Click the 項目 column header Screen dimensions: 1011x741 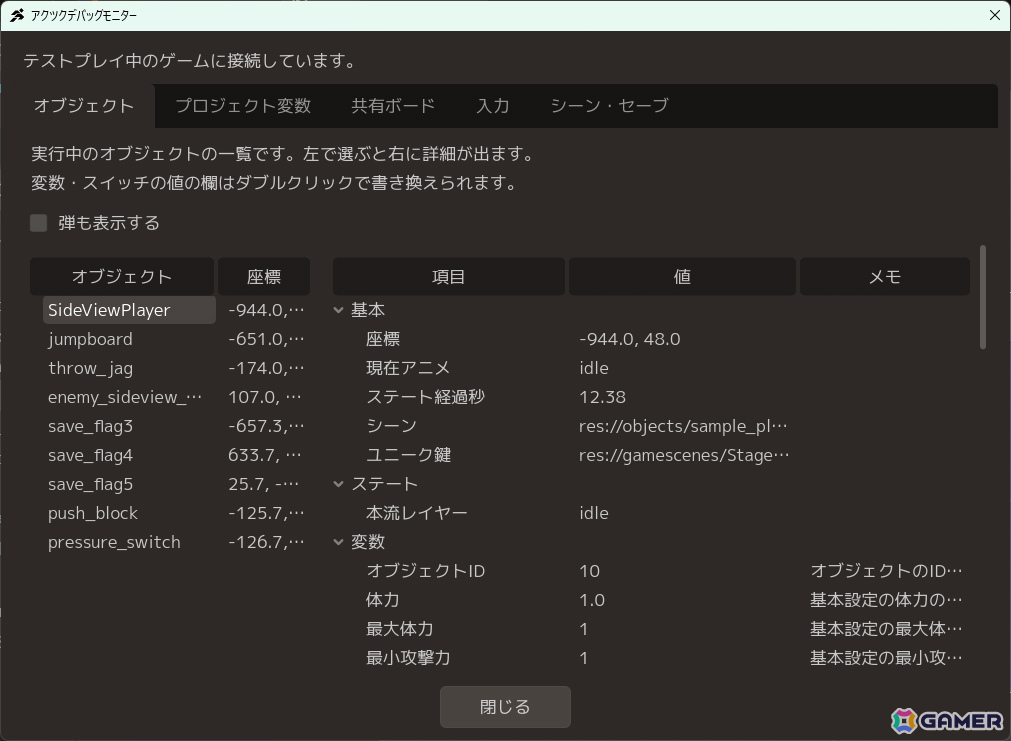tap(449, 277)
